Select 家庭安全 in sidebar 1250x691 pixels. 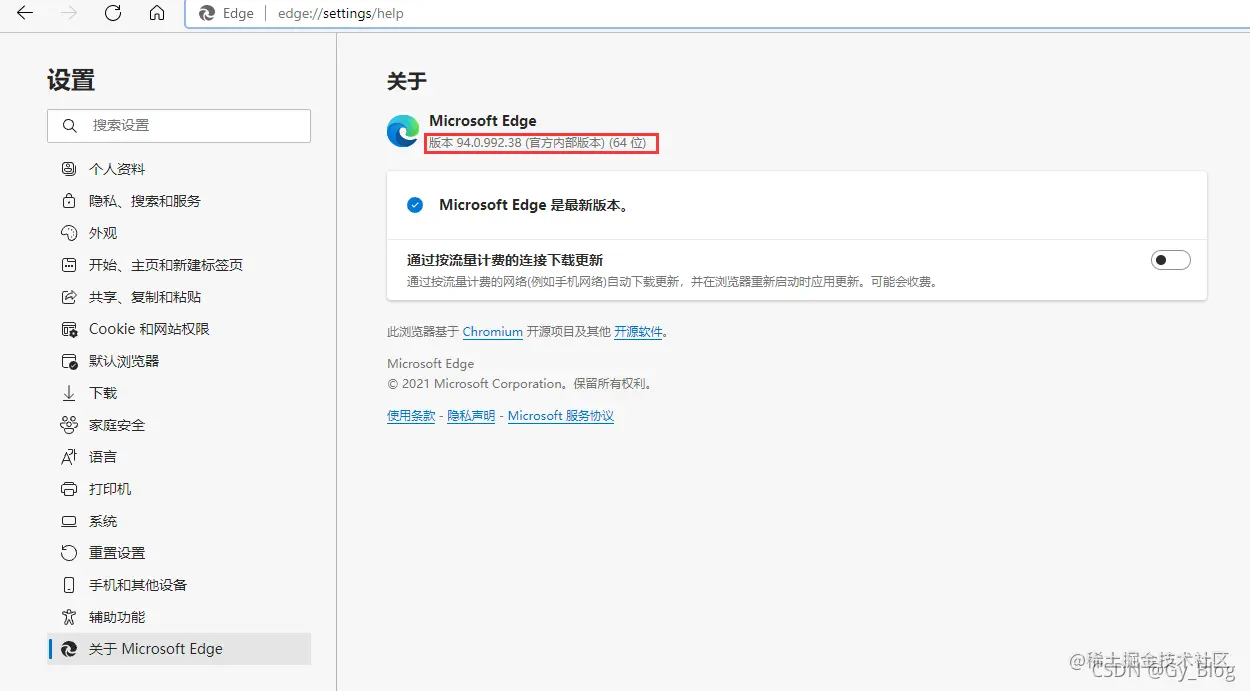point(179,425)
